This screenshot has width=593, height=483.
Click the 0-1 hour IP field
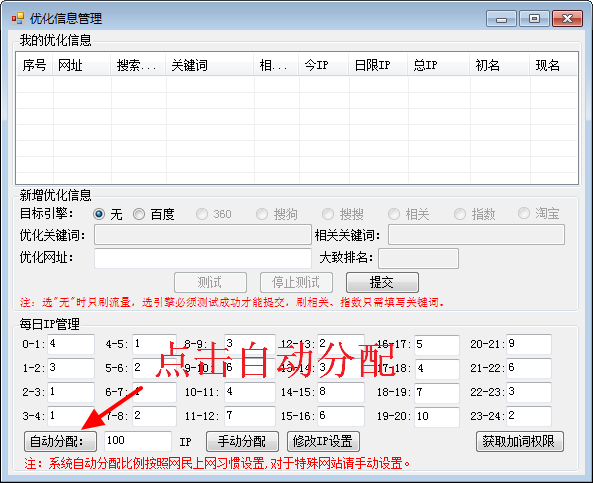[x=71, y=344]
